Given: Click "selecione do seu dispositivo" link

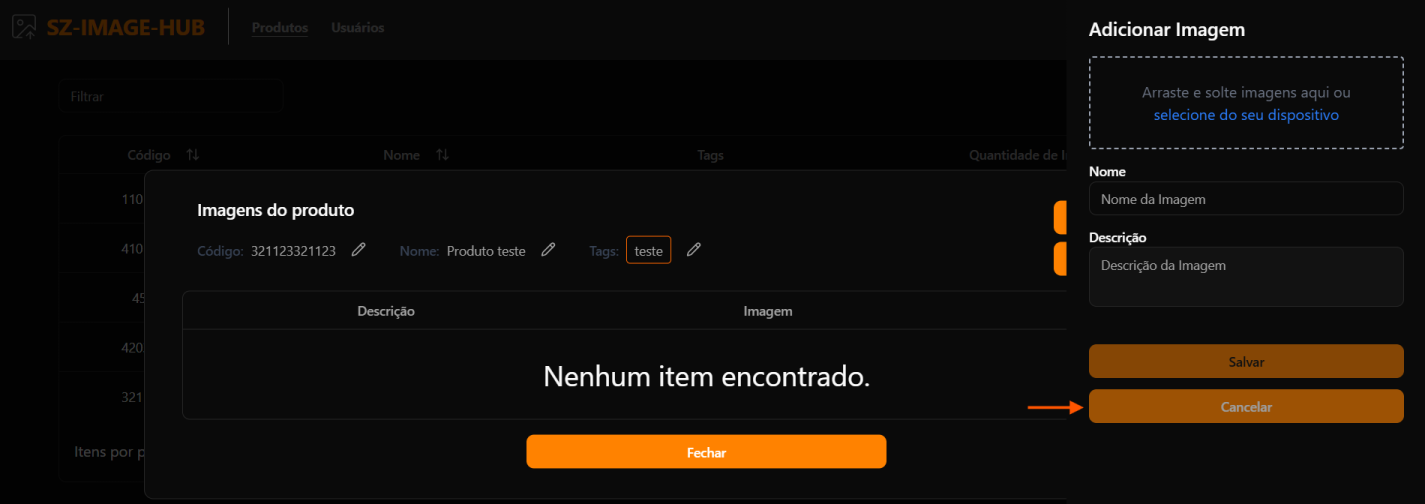Looking at the screenshot, I should pyautogui.click(x=1246, y=115).
